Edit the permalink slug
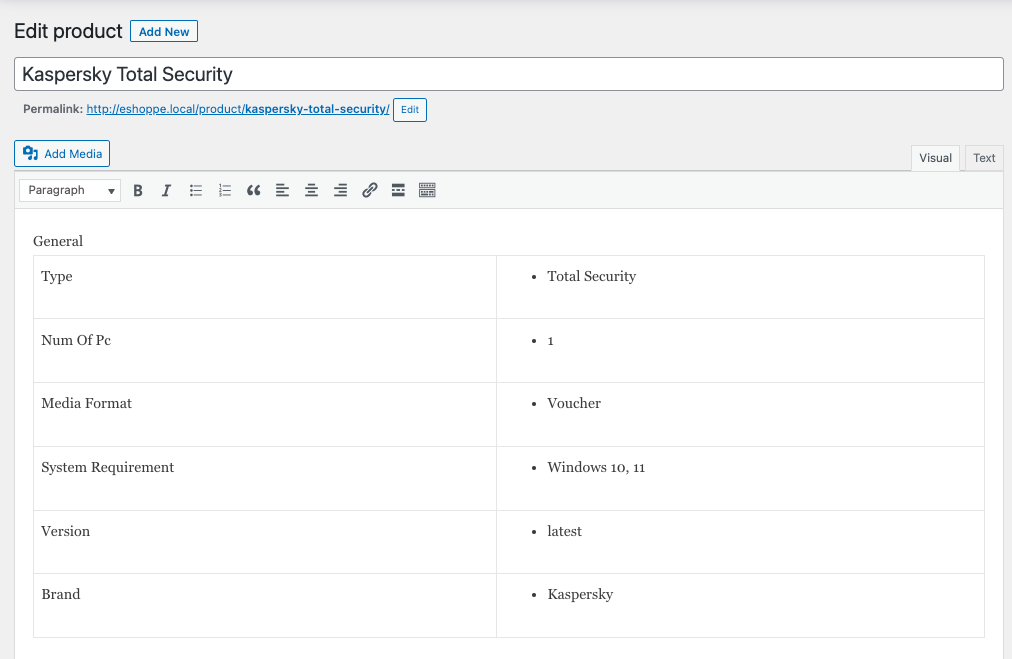The width and height of the screenshot is (1012, 659). (x=410, y=110)
